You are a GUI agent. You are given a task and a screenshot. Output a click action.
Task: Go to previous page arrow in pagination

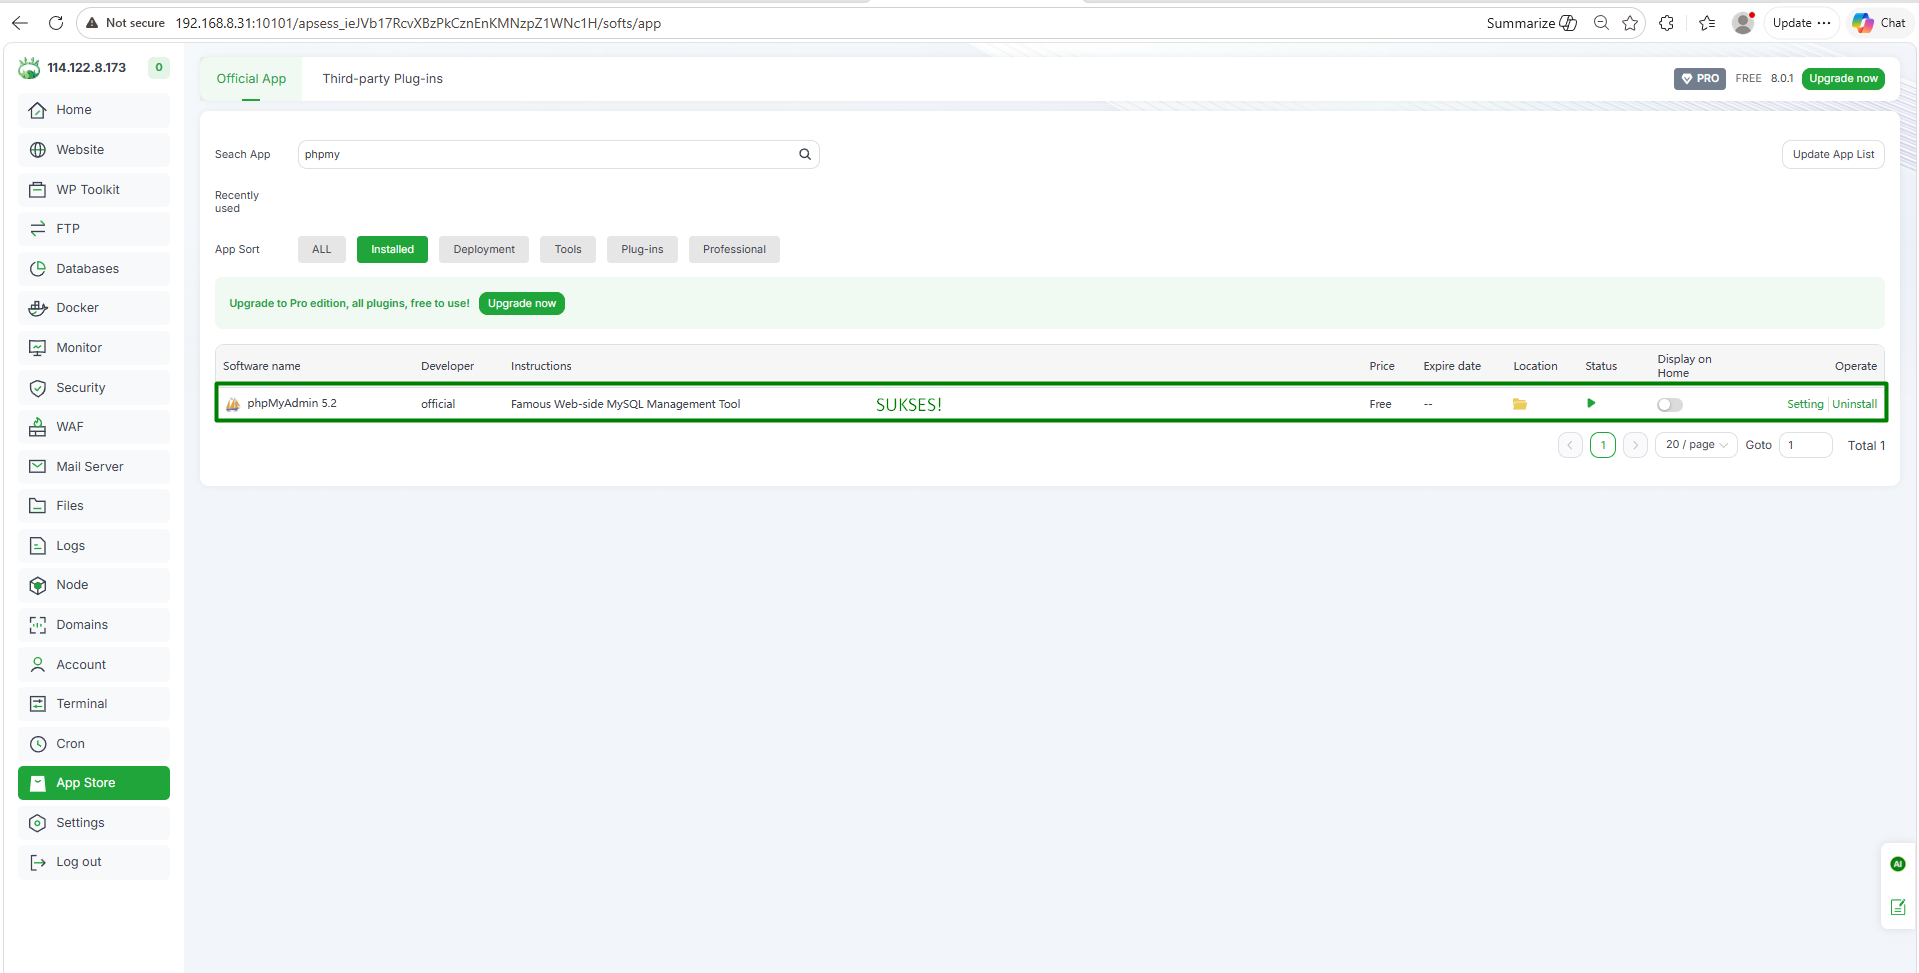click(x=1570, y=445)
